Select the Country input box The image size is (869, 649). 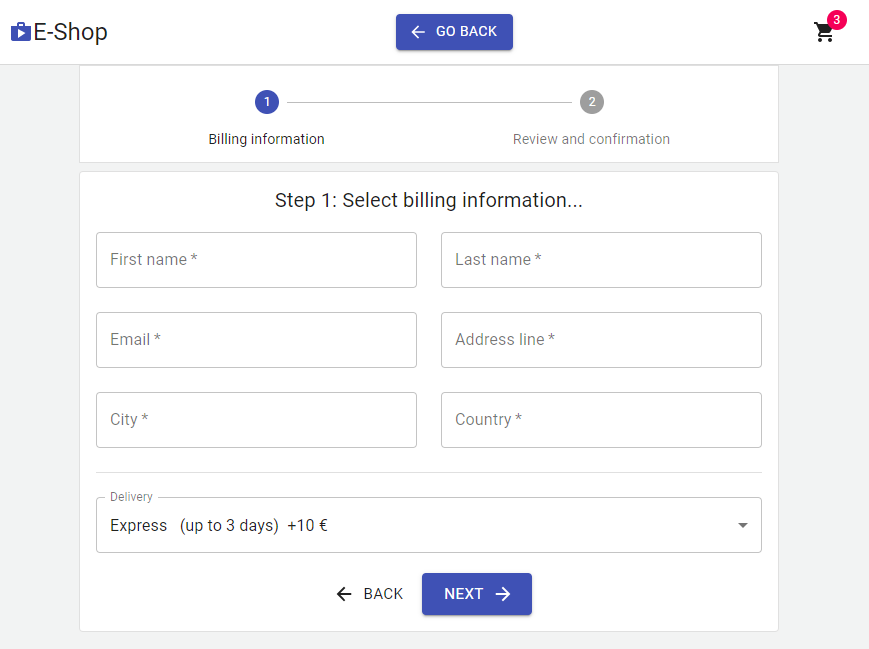coord(601,420)
